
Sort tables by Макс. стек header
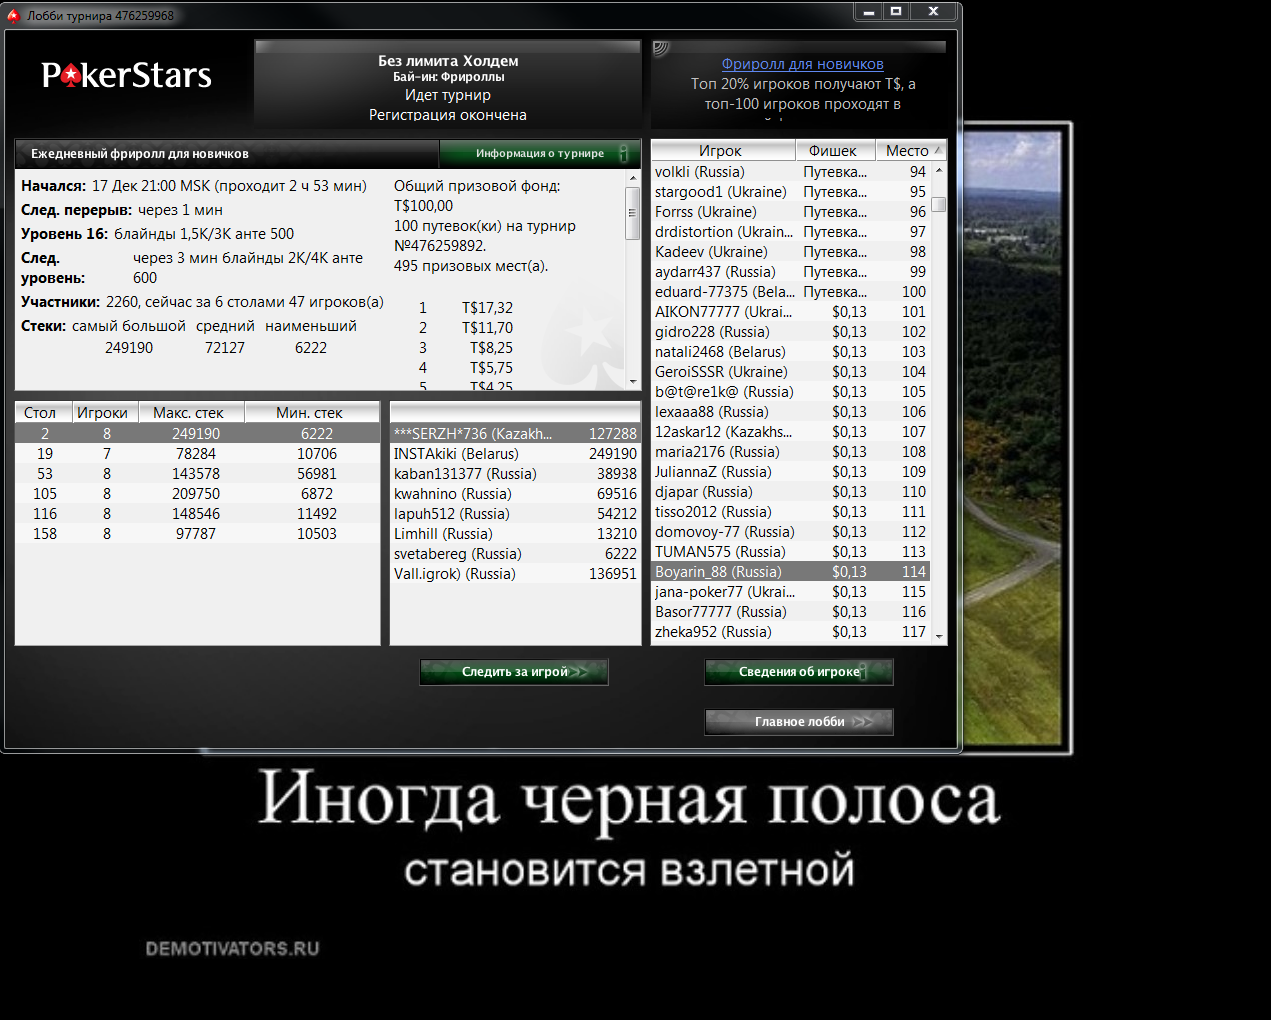[x=188, y=413]
